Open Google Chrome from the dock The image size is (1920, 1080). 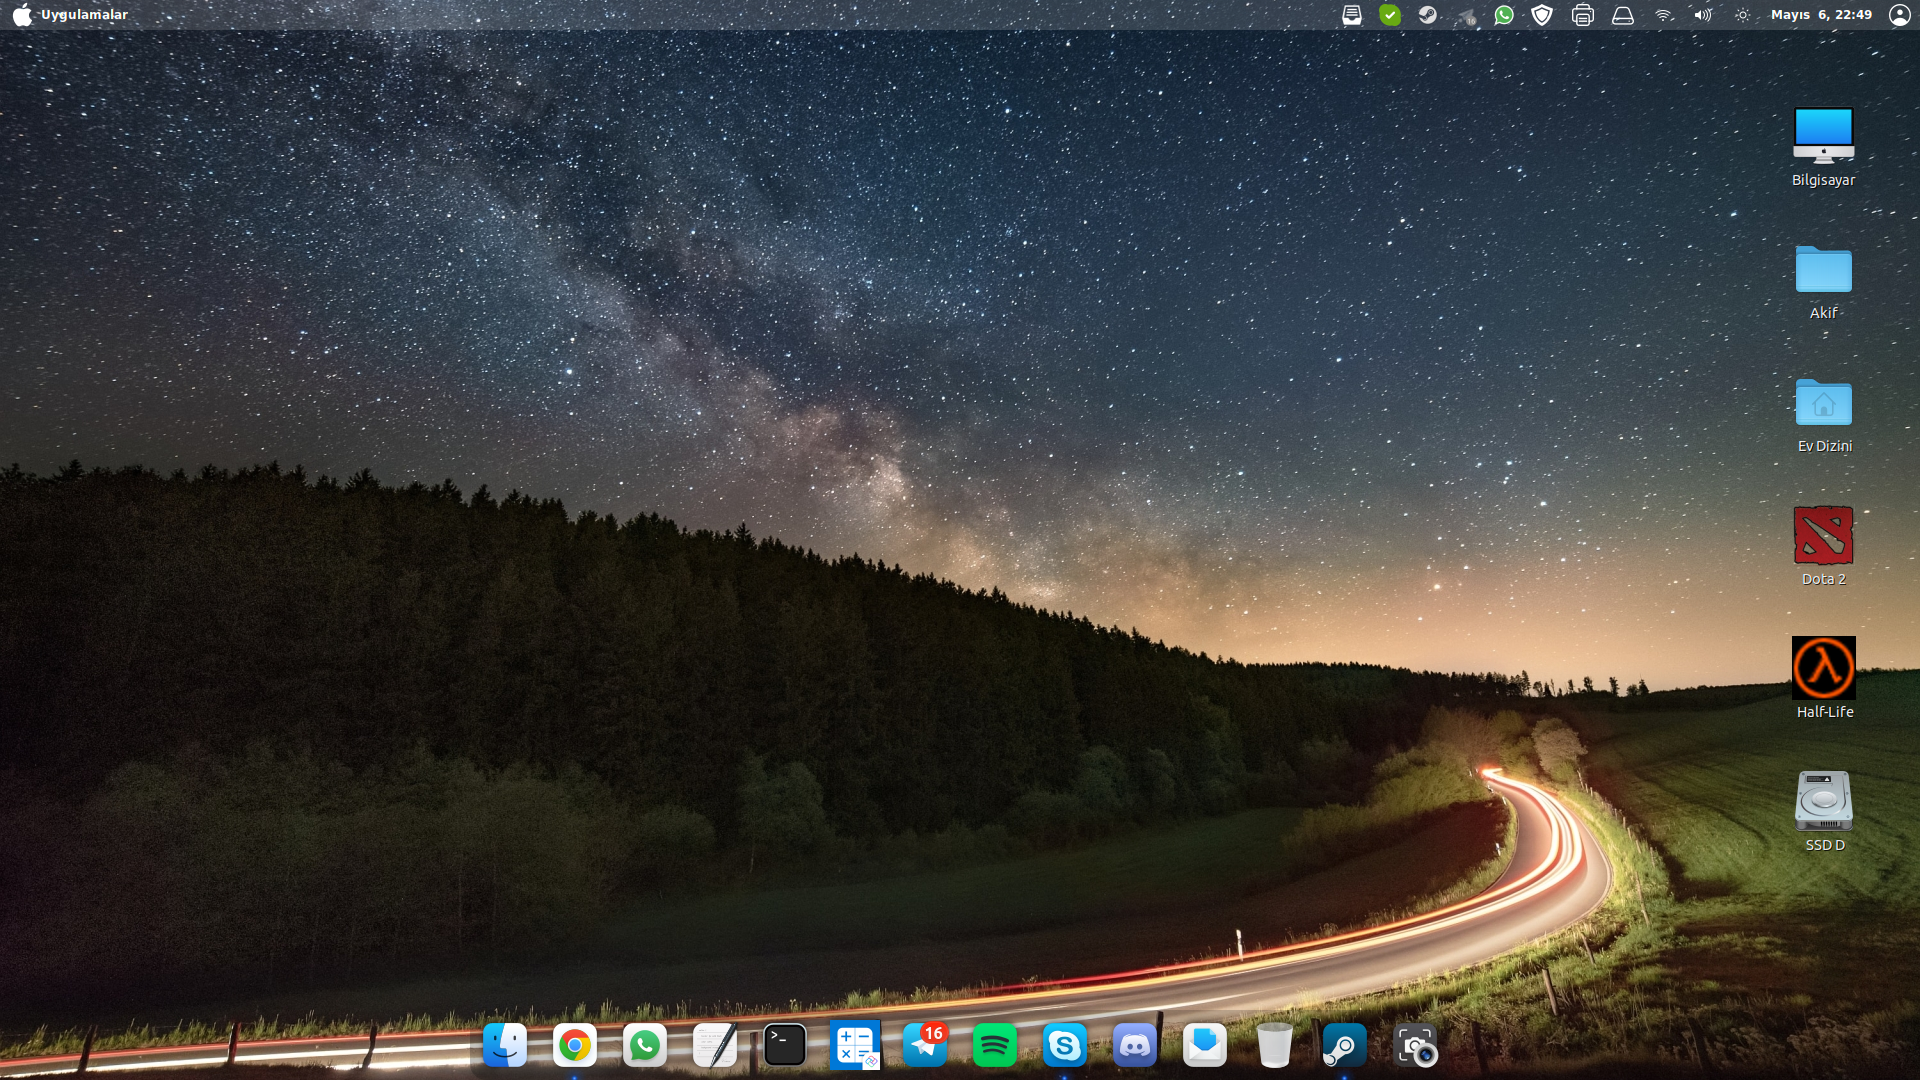click(575, 1046)
